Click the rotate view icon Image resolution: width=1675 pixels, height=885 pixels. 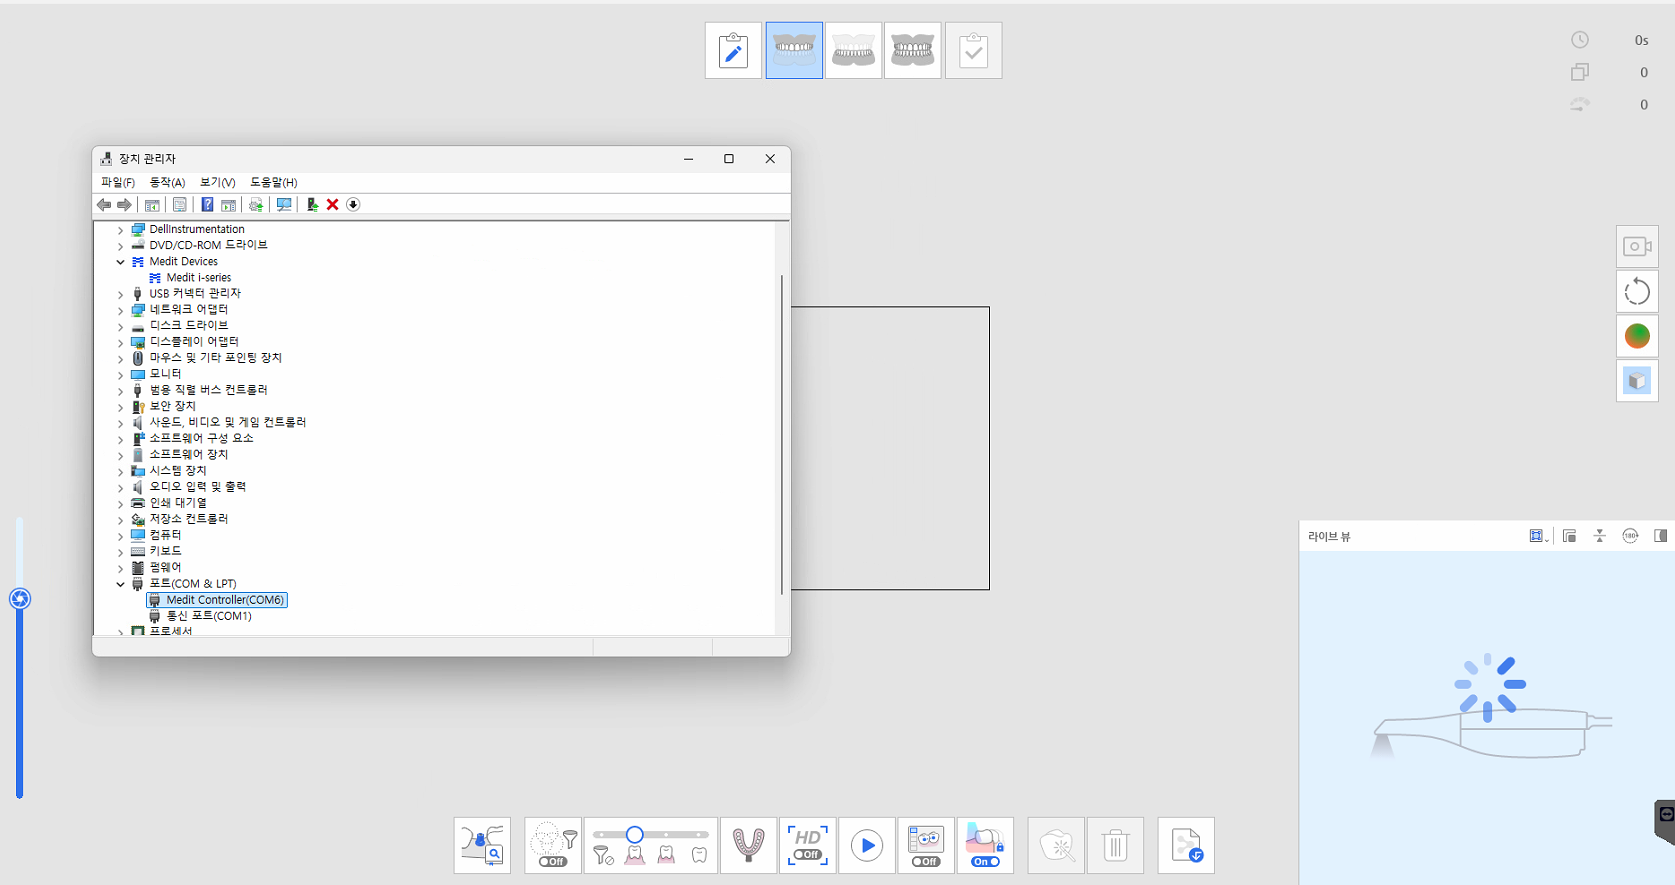pyautogui.click(x=1637, y=292)
